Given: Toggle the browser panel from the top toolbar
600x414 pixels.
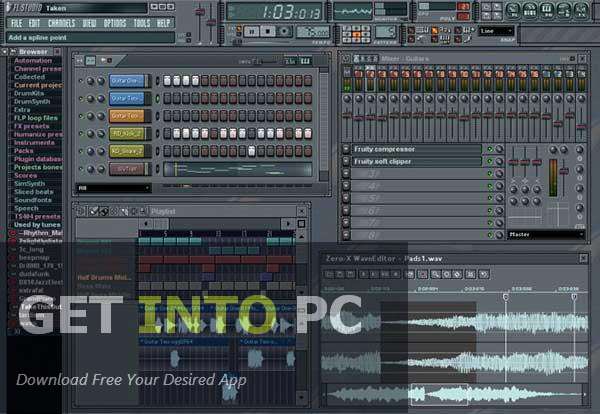Looking at the screenshot, I should [564, 11].
